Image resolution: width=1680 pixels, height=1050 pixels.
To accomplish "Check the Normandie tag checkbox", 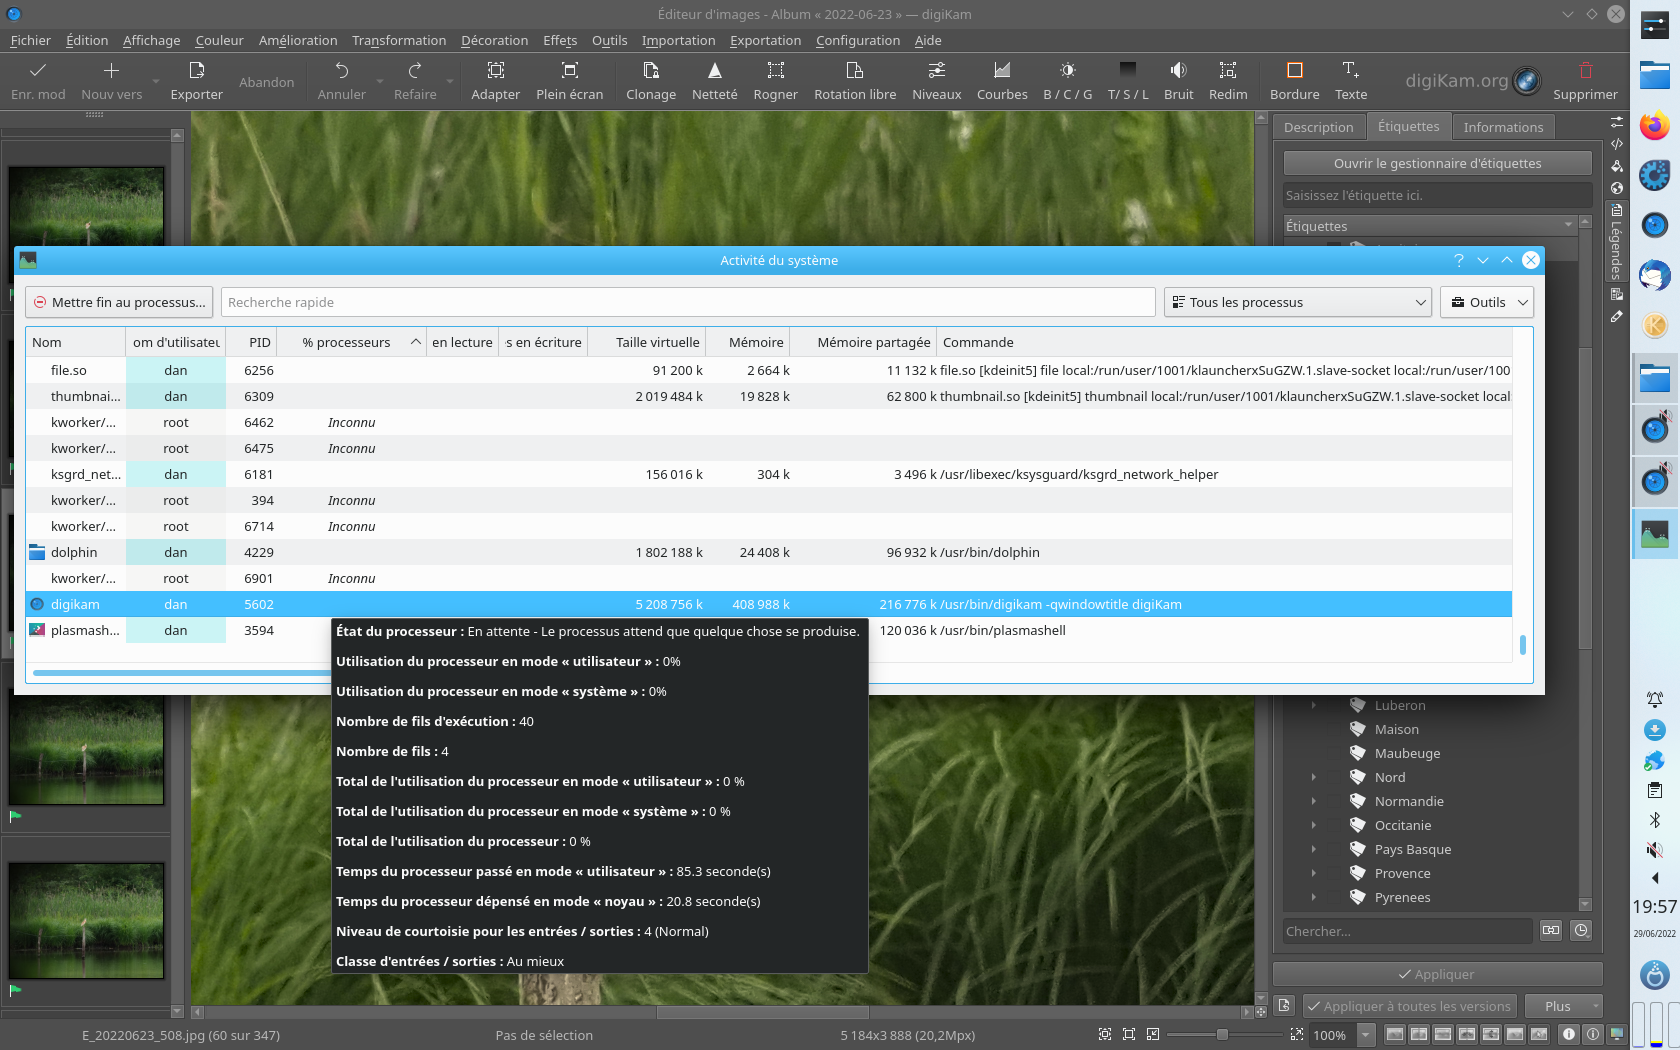I will coord(1334,802).
